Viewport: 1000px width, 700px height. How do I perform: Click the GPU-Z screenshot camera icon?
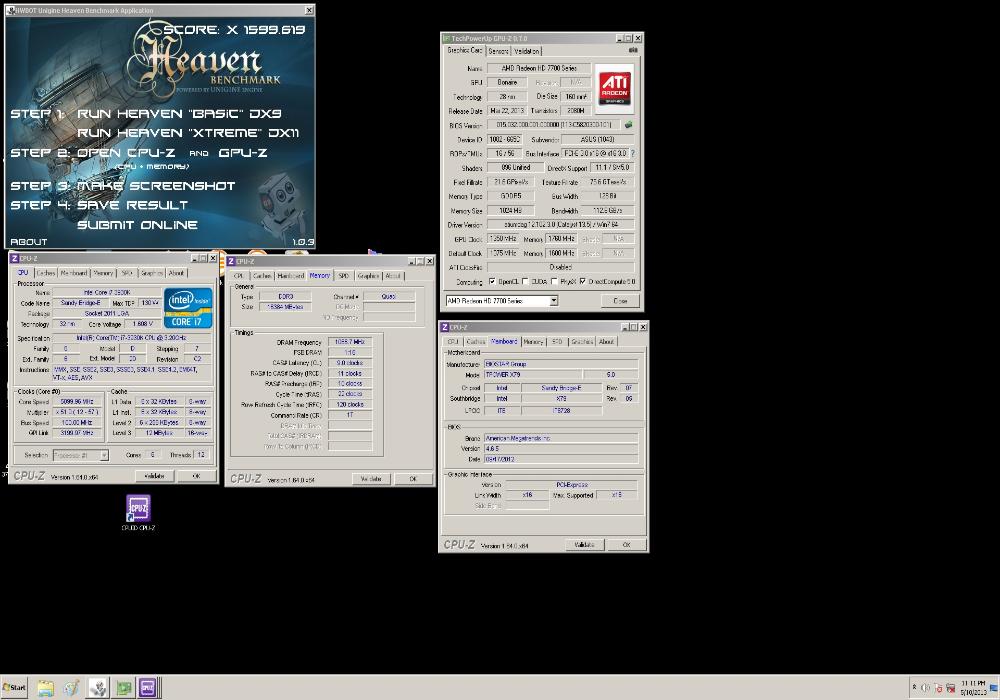(x=633, y=50)
